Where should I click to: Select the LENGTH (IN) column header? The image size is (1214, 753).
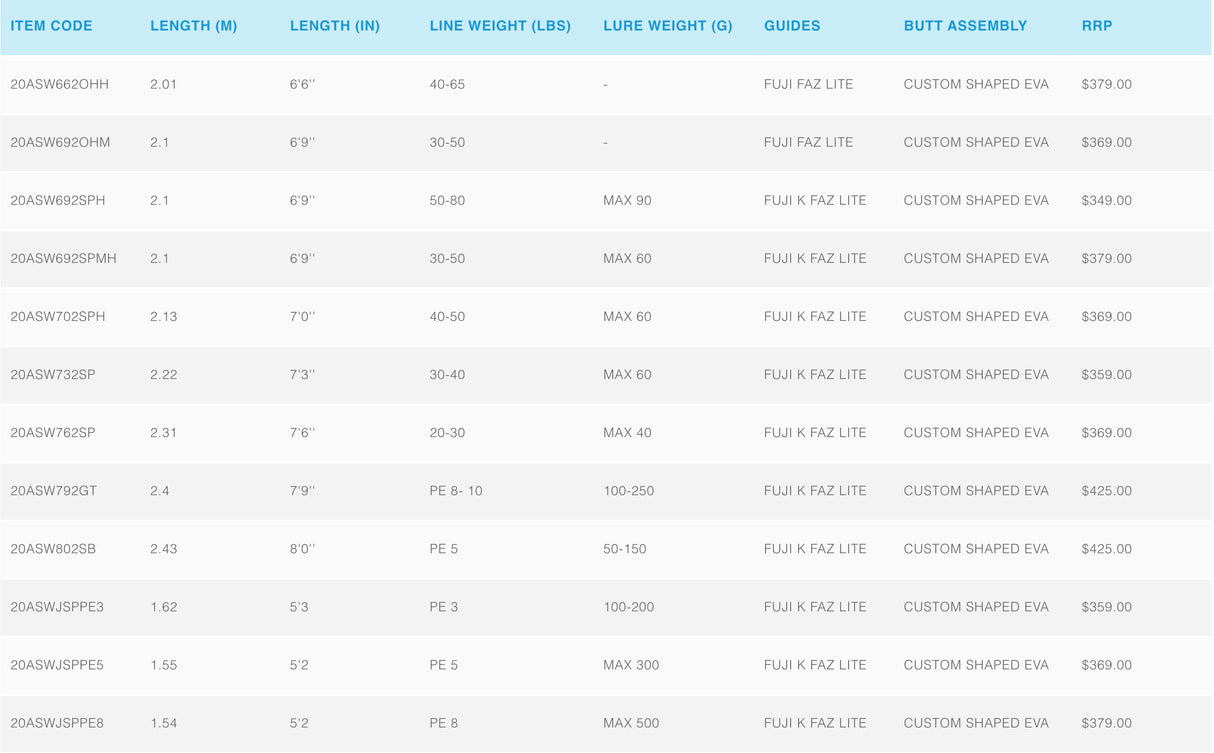click(334, 26)
